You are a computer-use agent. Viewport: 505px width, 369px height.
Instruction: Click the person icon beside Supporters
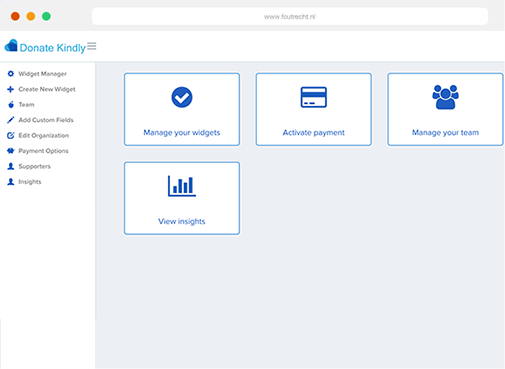(x=11, y=166)
